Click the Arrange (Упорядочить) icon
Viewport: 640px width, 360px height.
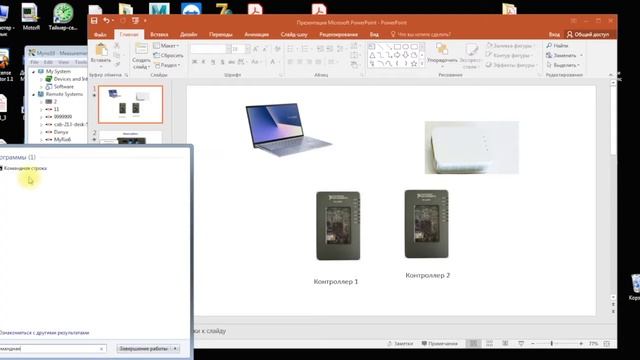click(x=442, y=49)
